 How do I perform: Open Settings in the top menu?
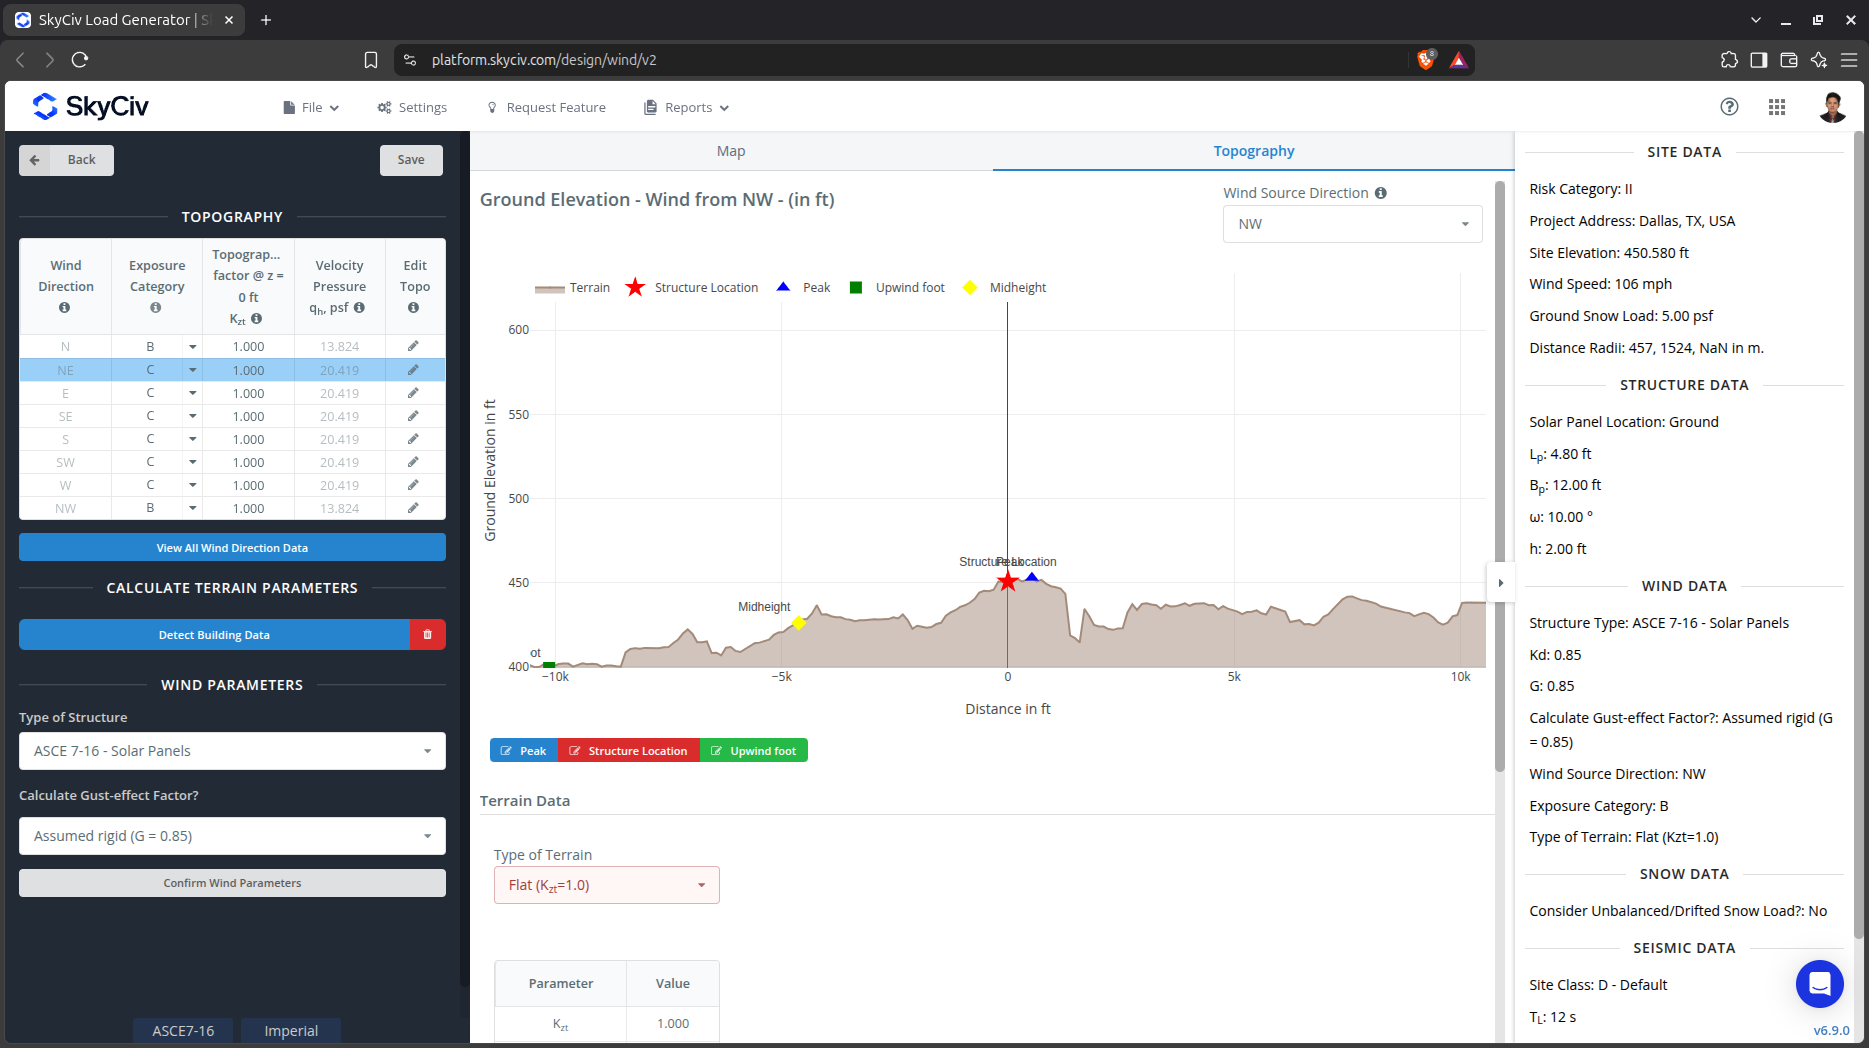click(412, 107)
